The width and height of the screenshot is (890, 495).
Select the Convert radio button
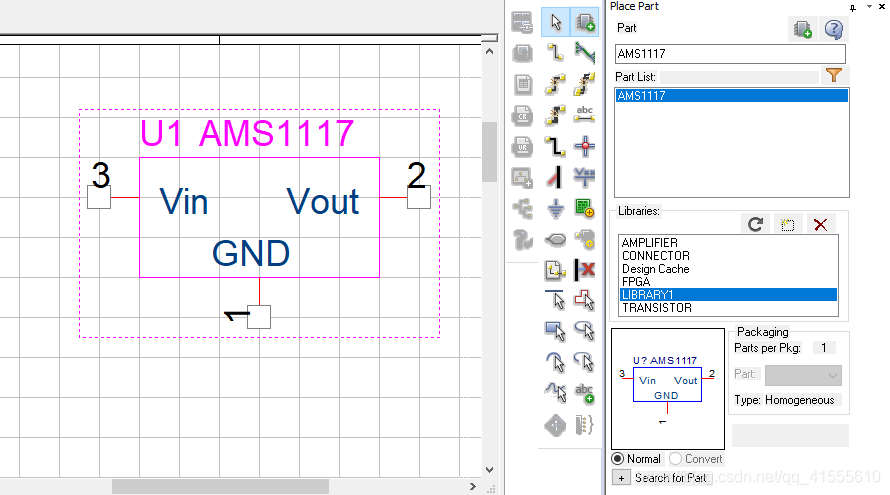point(675,459)
